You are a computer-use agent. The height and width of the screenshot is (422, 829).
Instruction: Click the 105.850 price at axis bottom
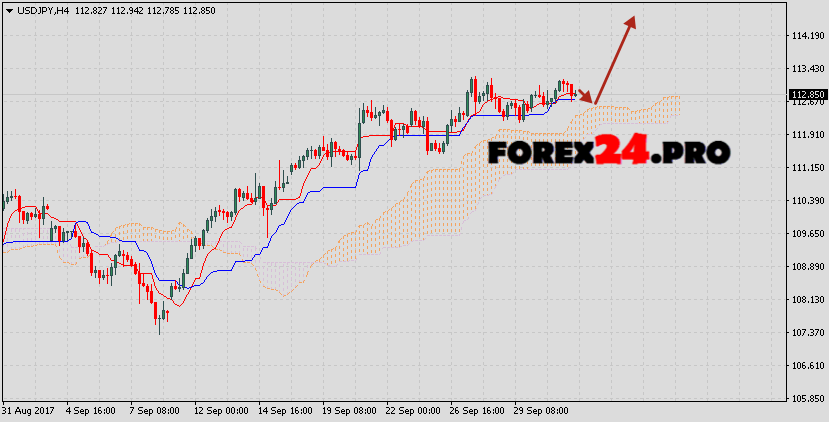tap(806, 399)
